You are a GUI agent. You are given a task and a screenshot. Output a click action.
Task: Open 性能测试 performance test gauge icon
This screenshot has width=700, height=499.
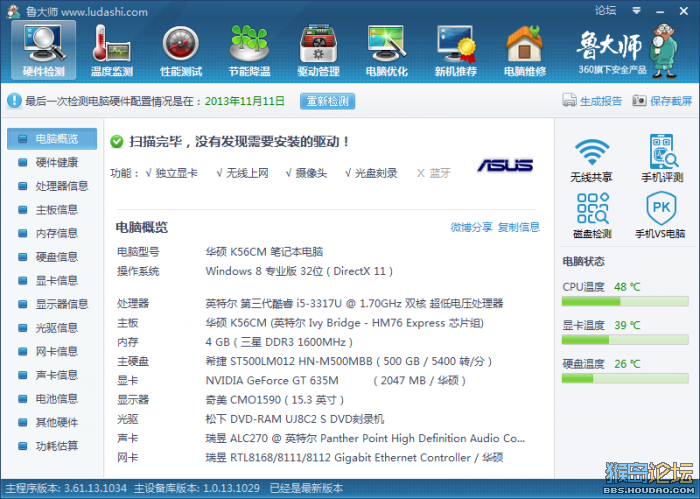[181, 50]
